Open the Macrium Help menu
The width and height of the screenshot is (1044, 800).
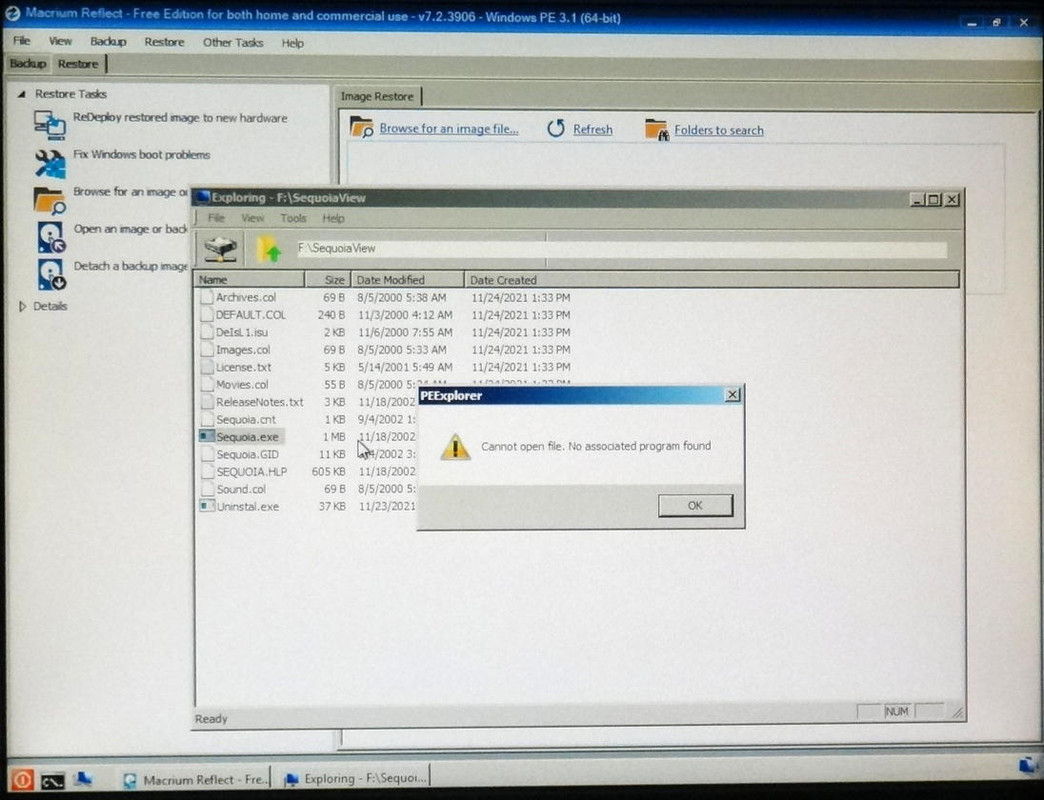[x=292, y=43]
